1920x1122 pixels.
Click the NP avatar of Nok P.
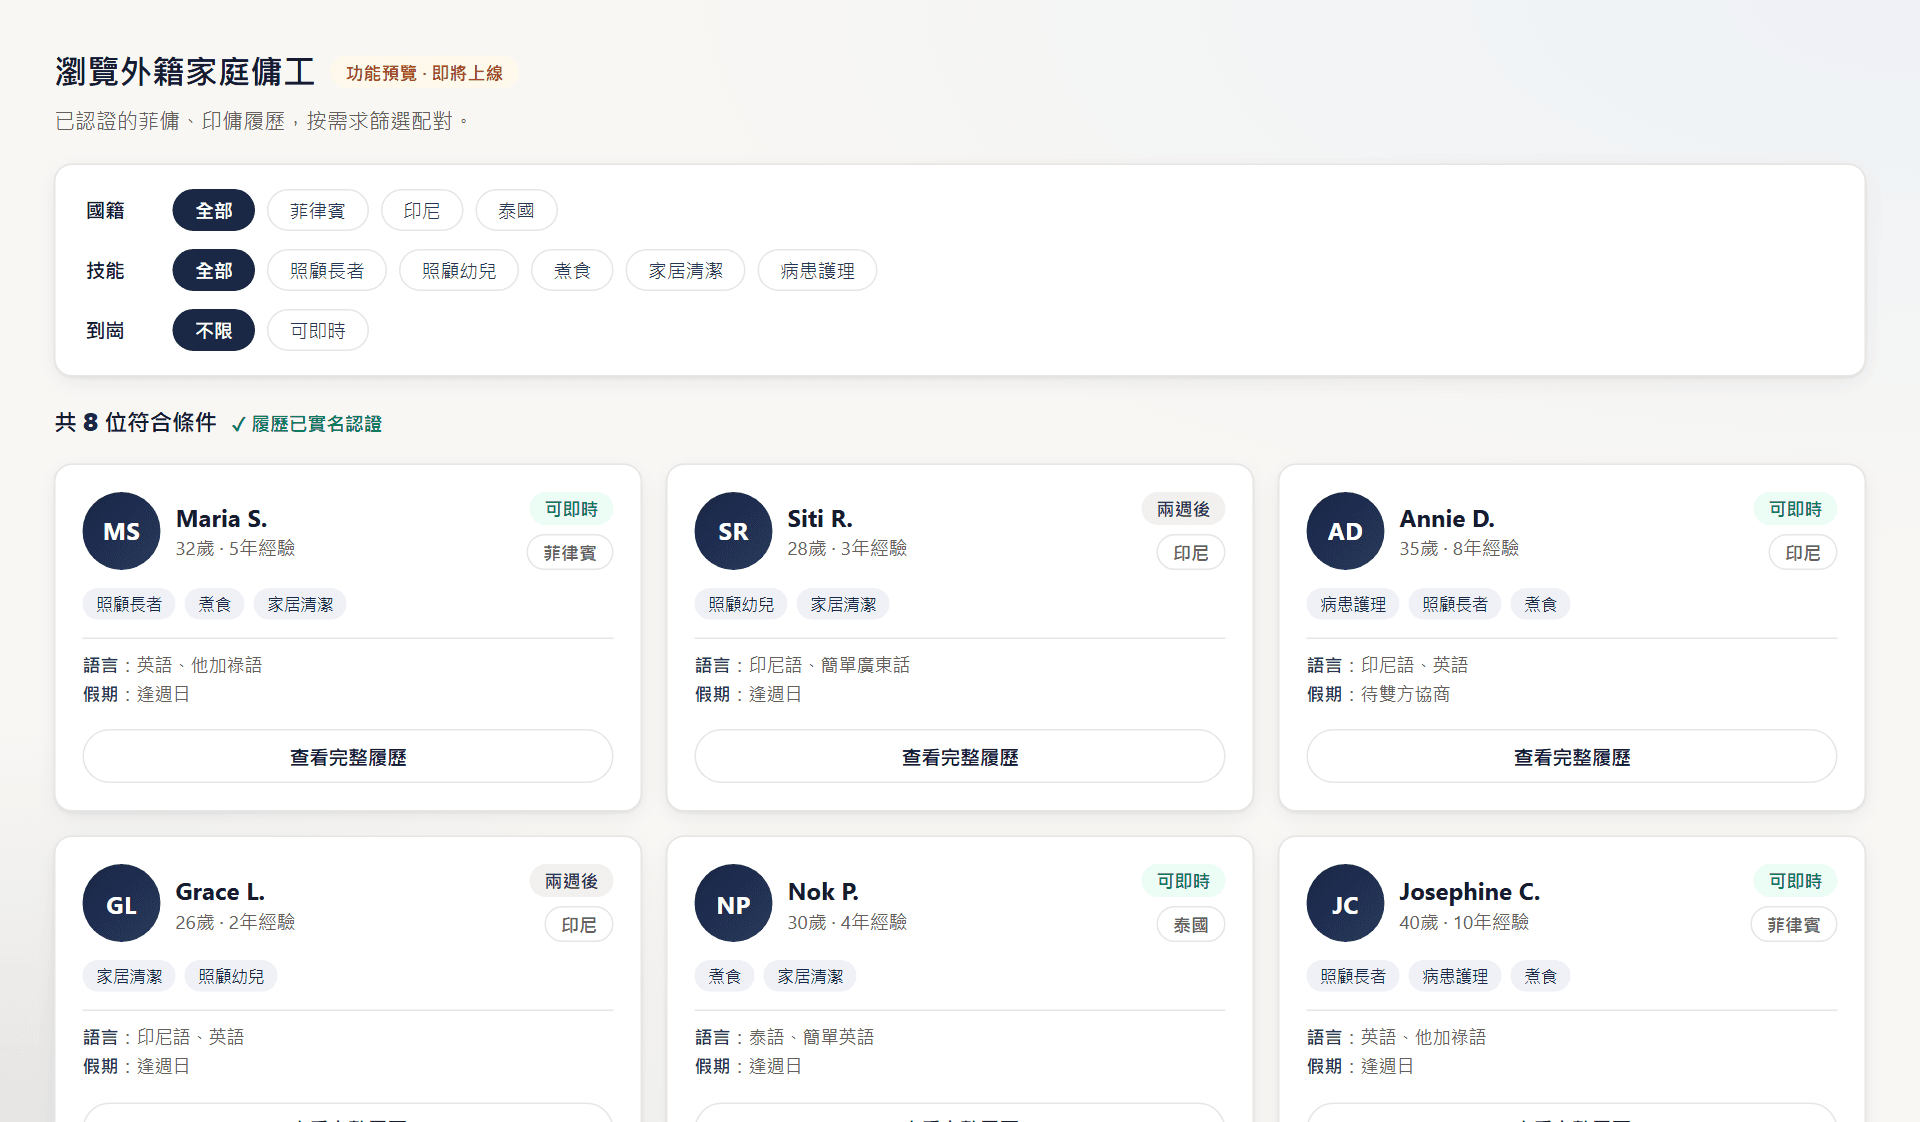(x=734, y=904)
